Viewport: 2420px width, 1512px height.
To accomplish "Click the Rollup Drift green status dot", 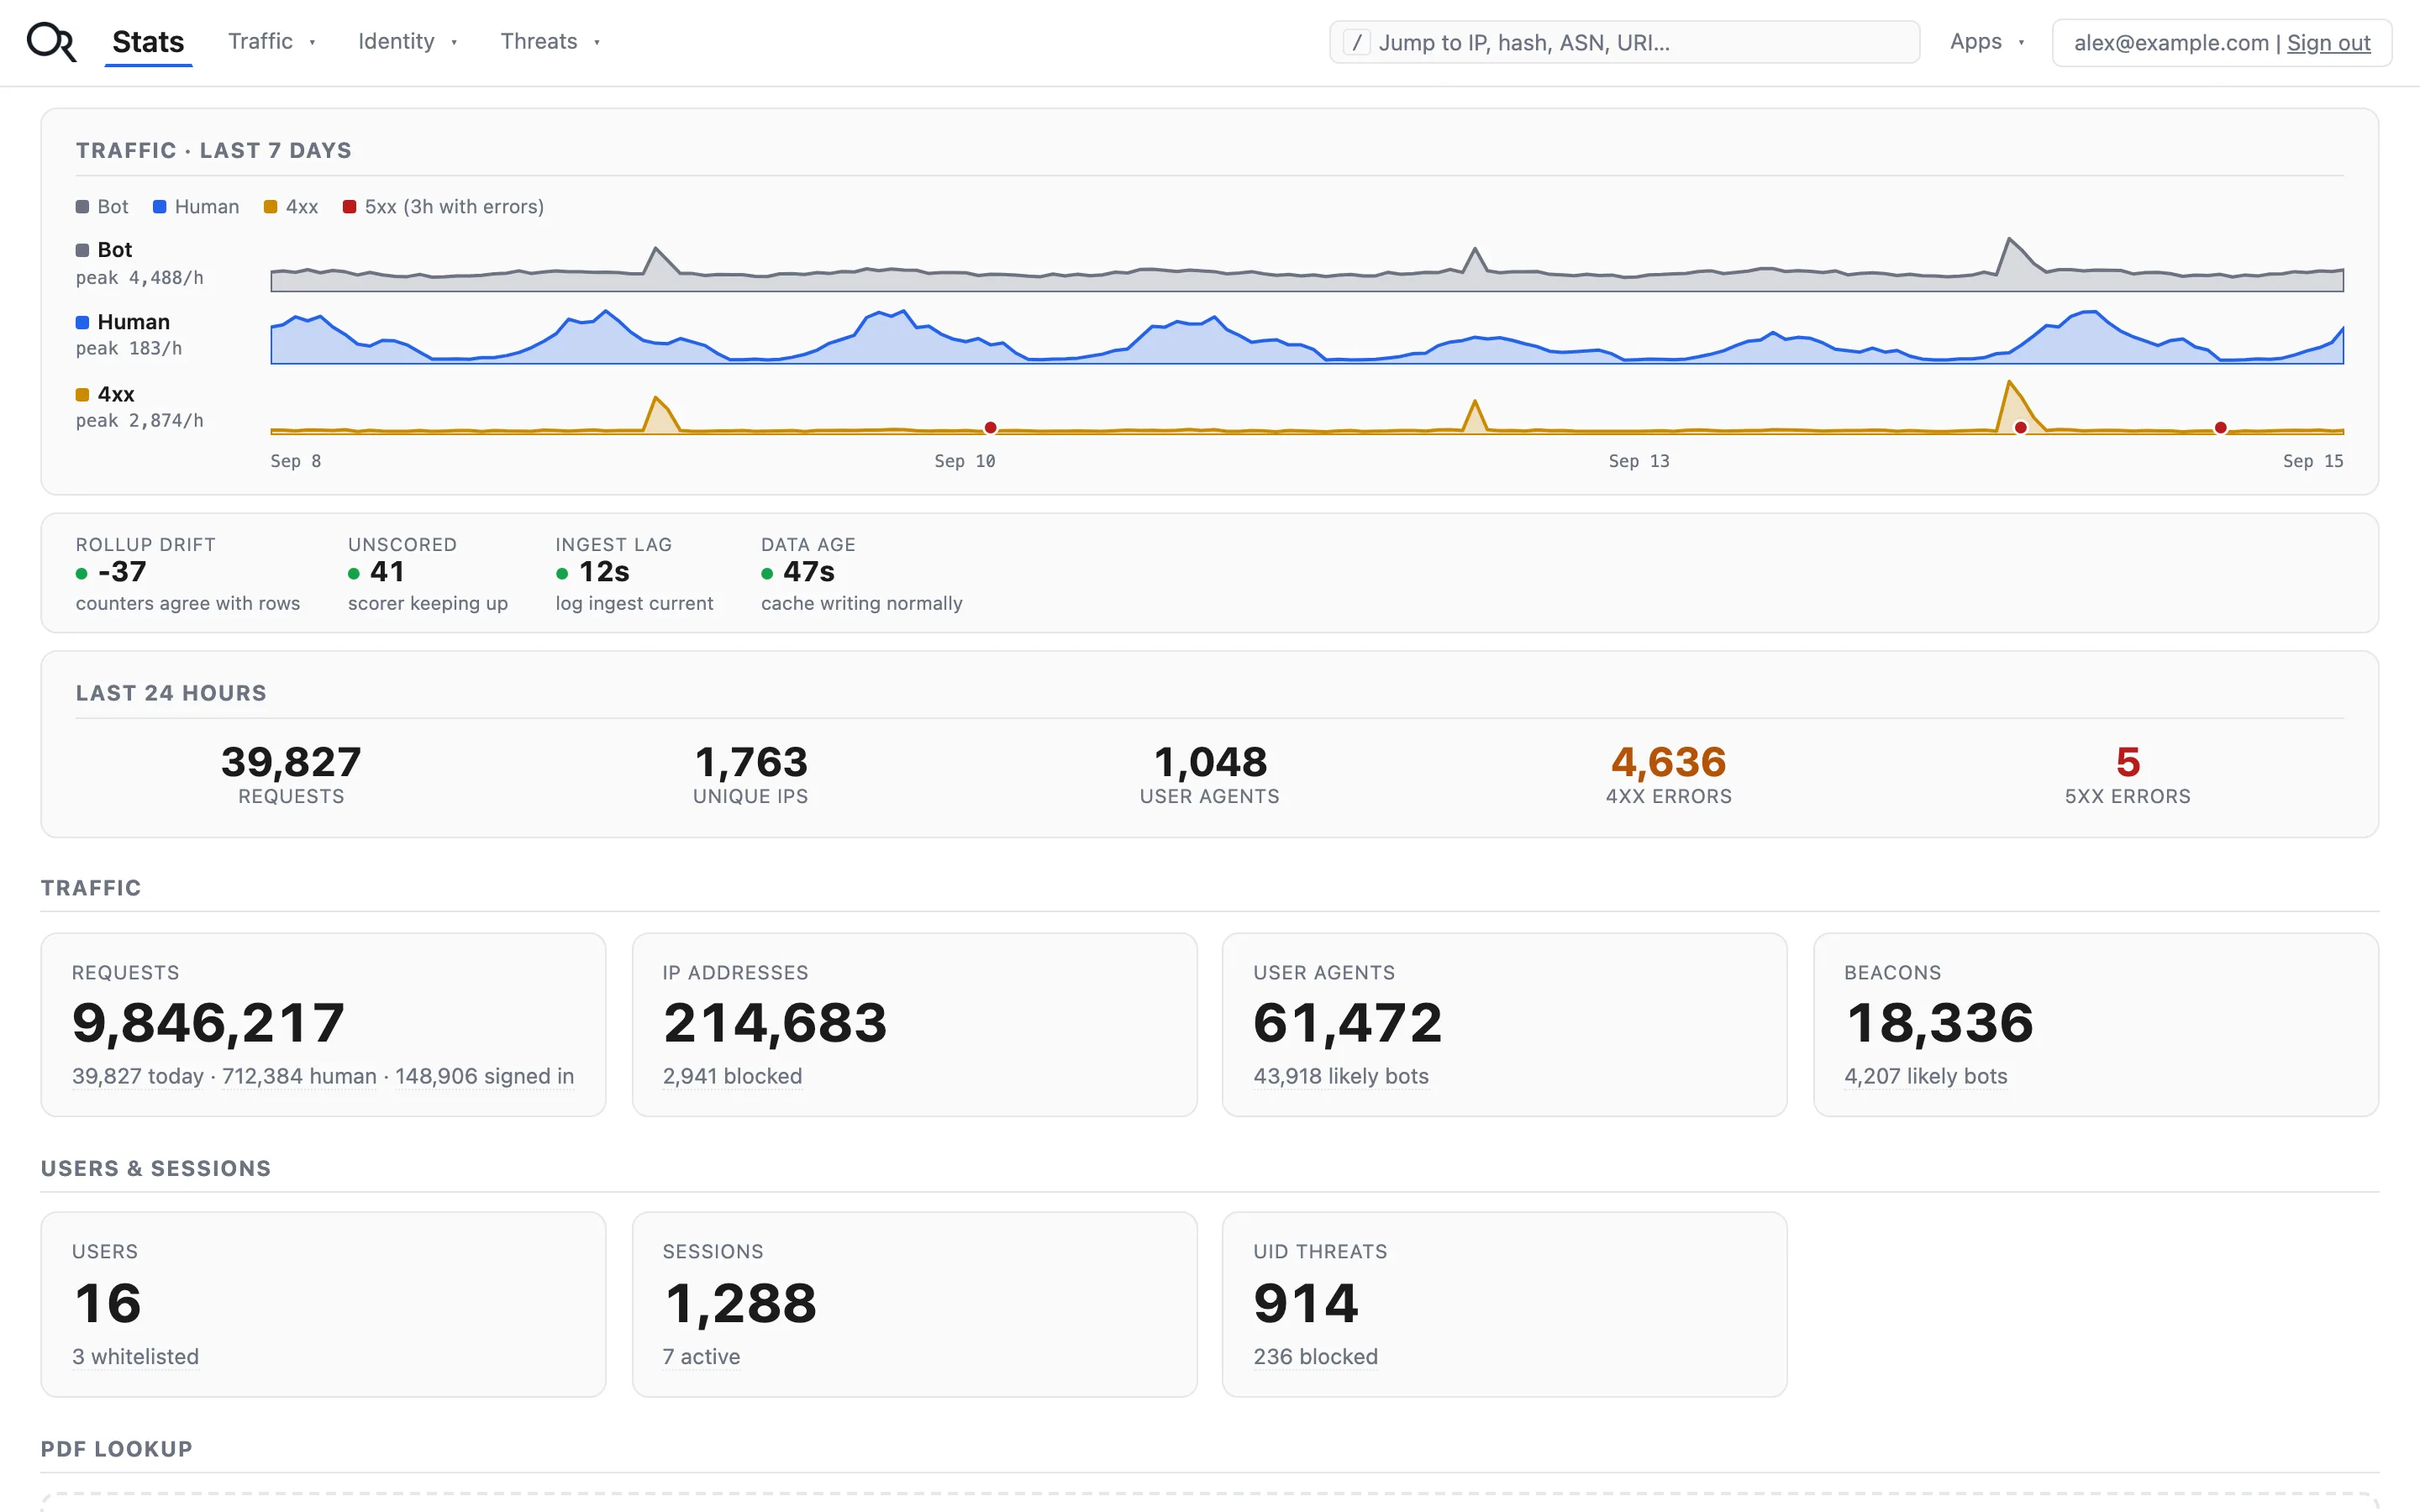I will [82, 574].
